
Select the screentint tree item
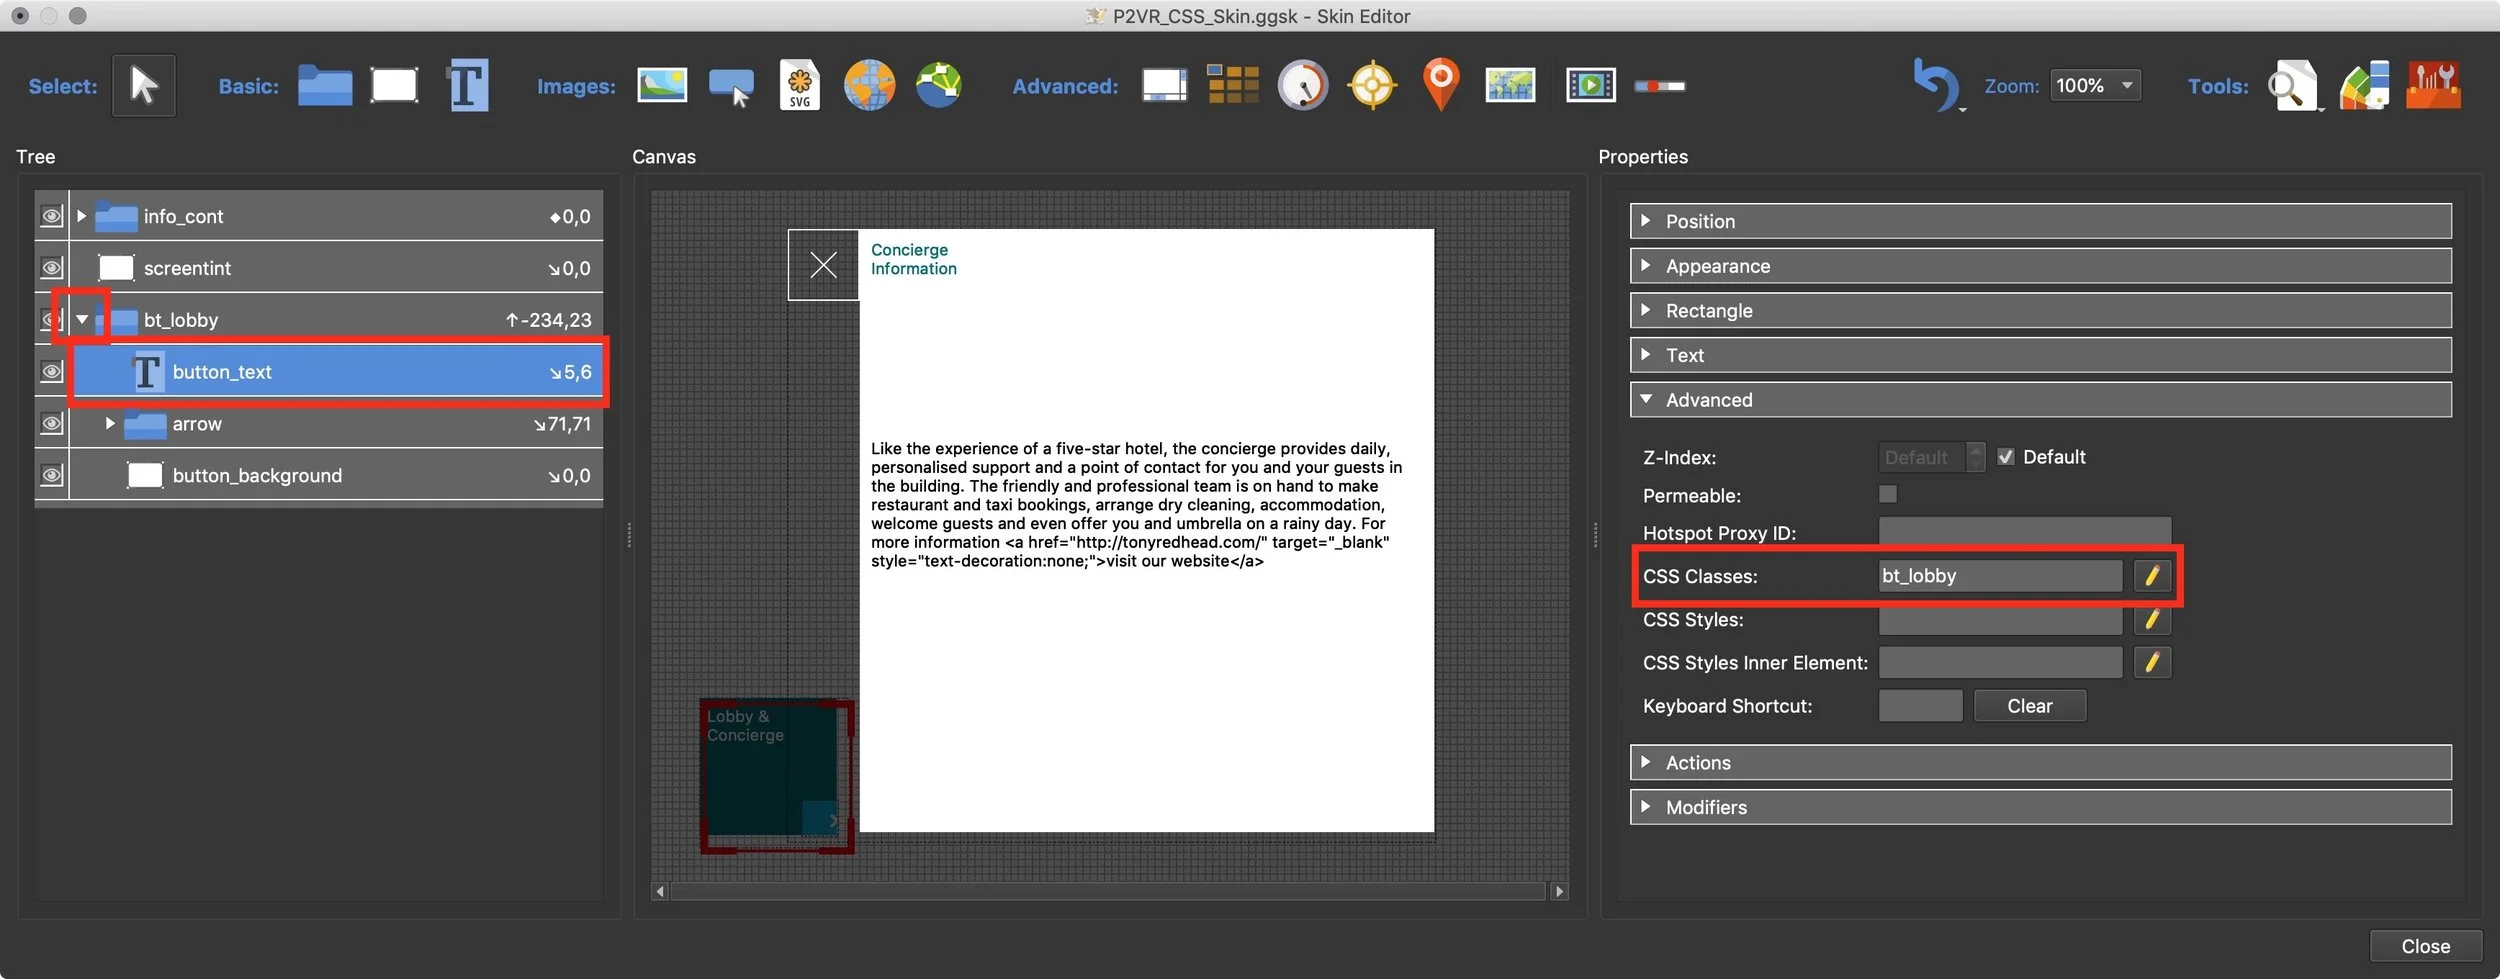(337, 268)
